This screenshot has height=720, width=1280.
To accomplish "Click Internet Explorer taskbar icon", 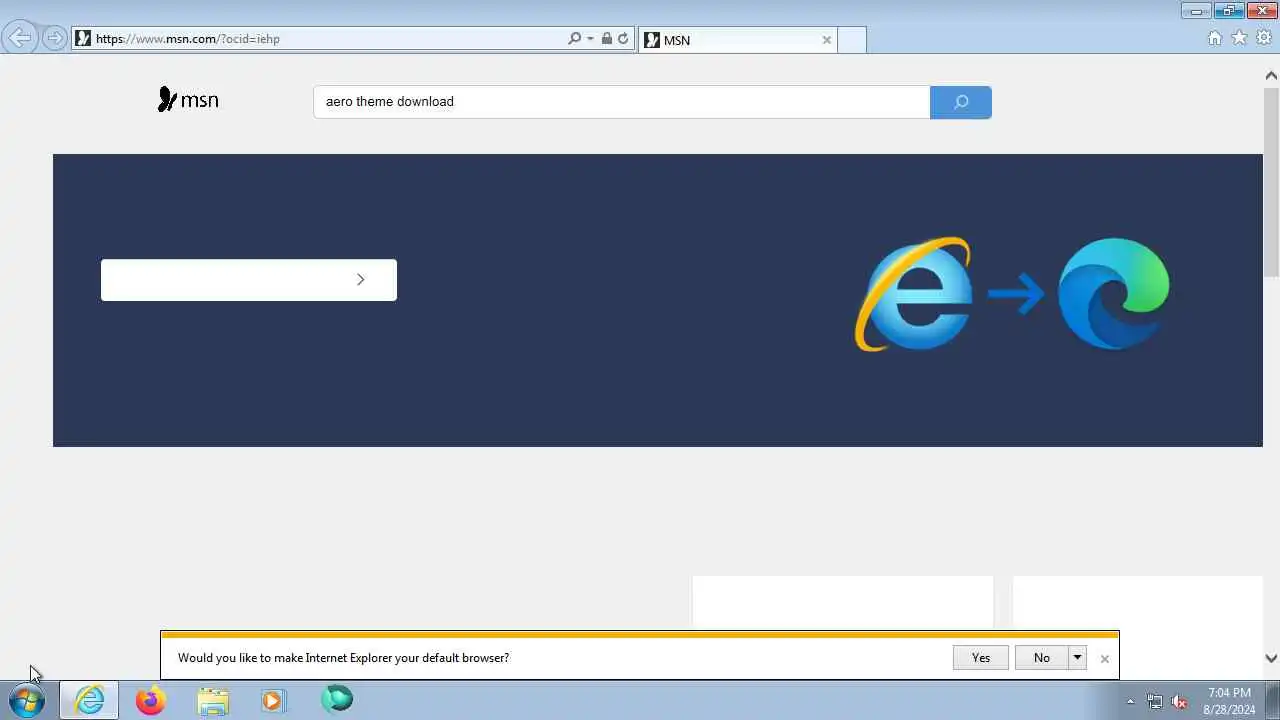I will pyautogui.click(x=89, y=700).
